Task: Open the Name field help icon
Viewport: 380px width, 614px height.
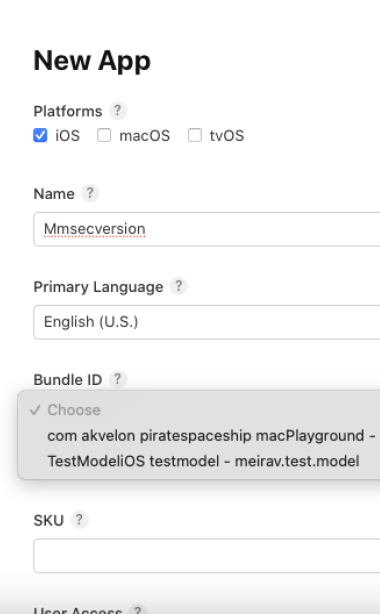Action: 90,193
